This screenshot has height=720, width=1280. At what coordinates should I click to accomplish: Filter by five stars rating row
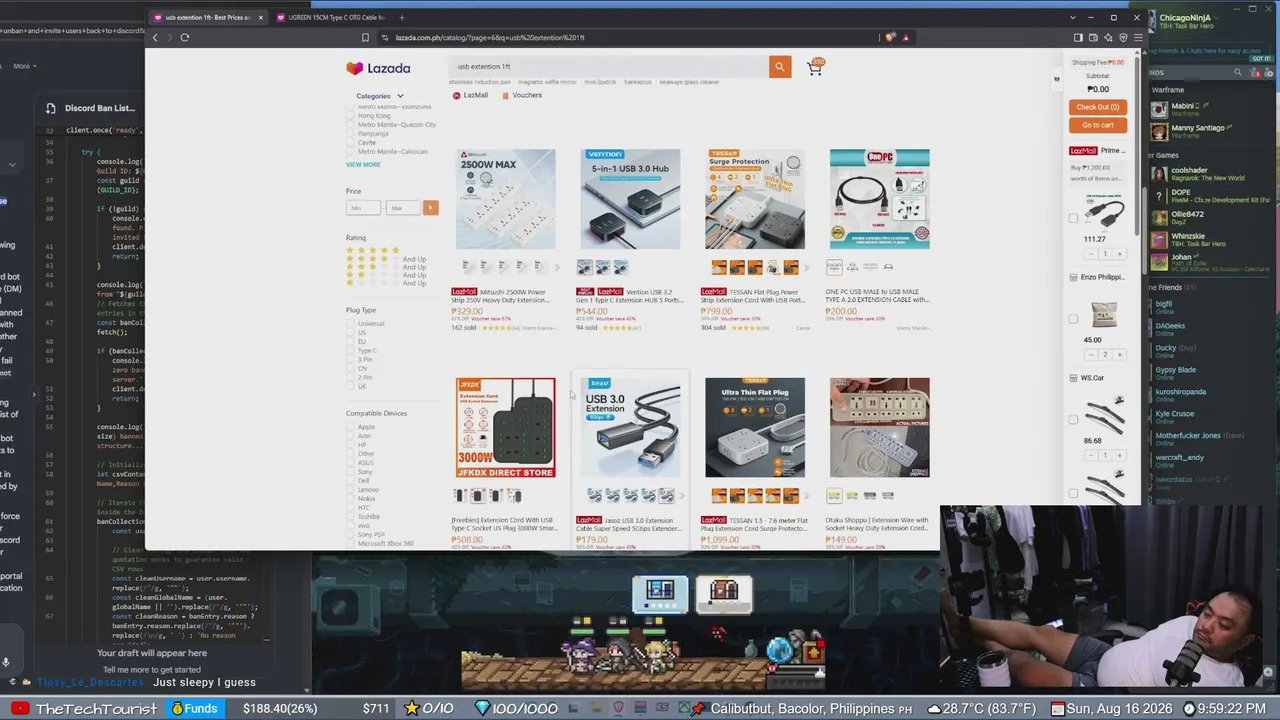373,251
